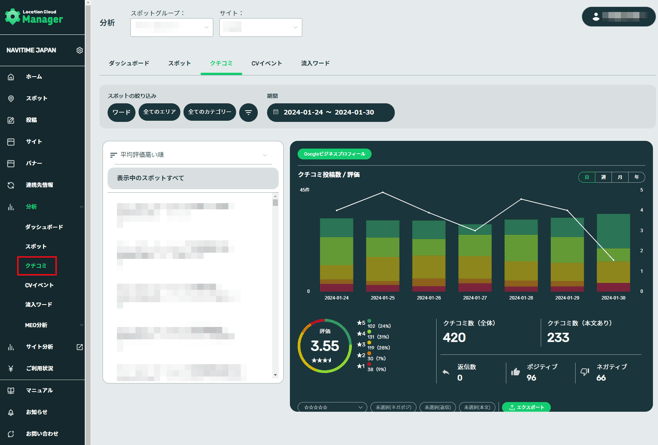Click the 2024-01-24 bar in chart
The height and width of the screenshot is (445, 658).
337,255
